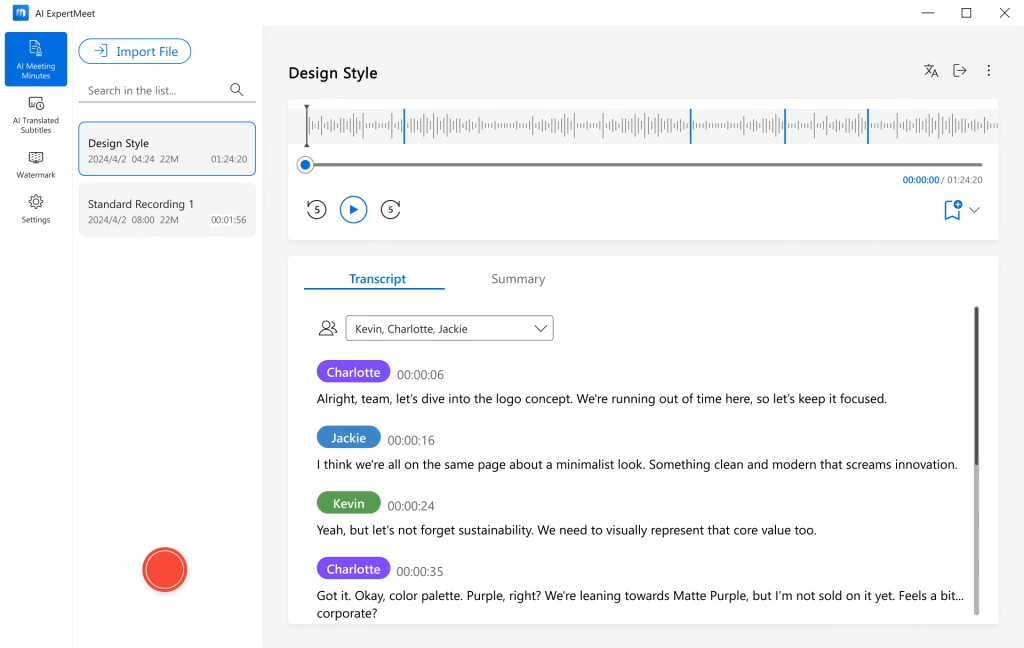Click the translate icon beside the title
This screenshot has width=1024, height=648.
click(931, 71)
